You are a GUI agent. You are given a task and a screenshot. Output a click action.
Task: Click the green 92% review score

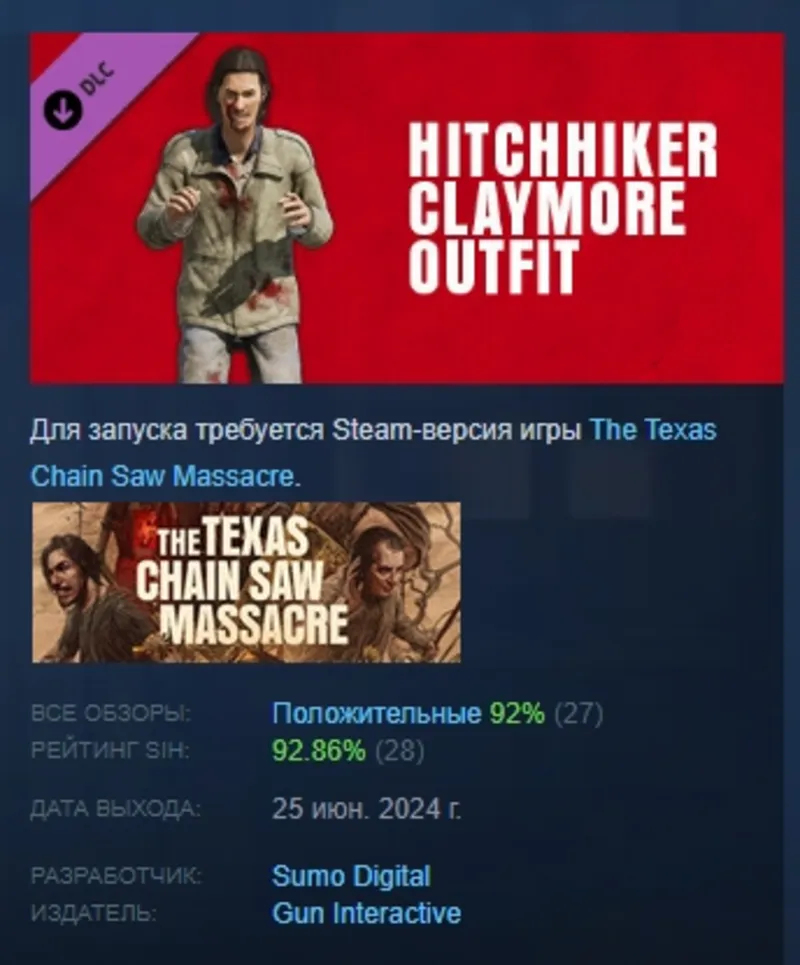pos(517,713)
